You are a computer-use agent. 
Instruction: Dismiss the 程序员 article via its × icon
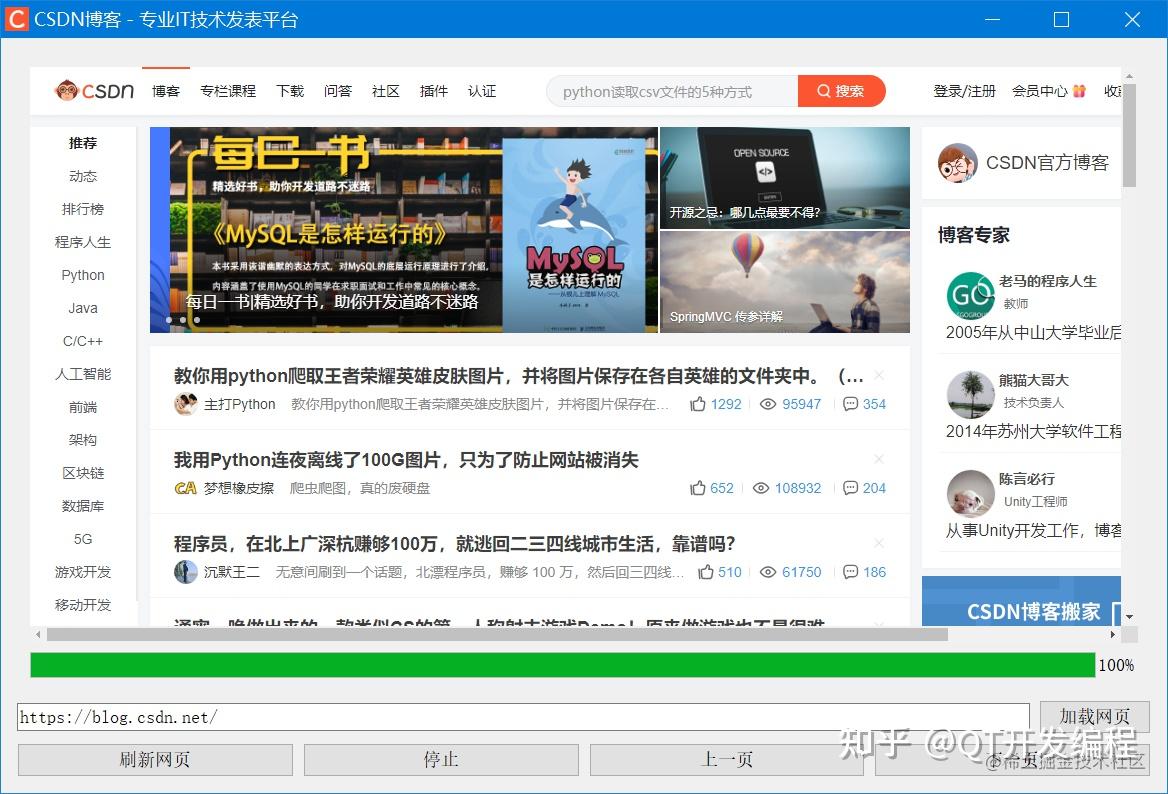click(878, 543)
